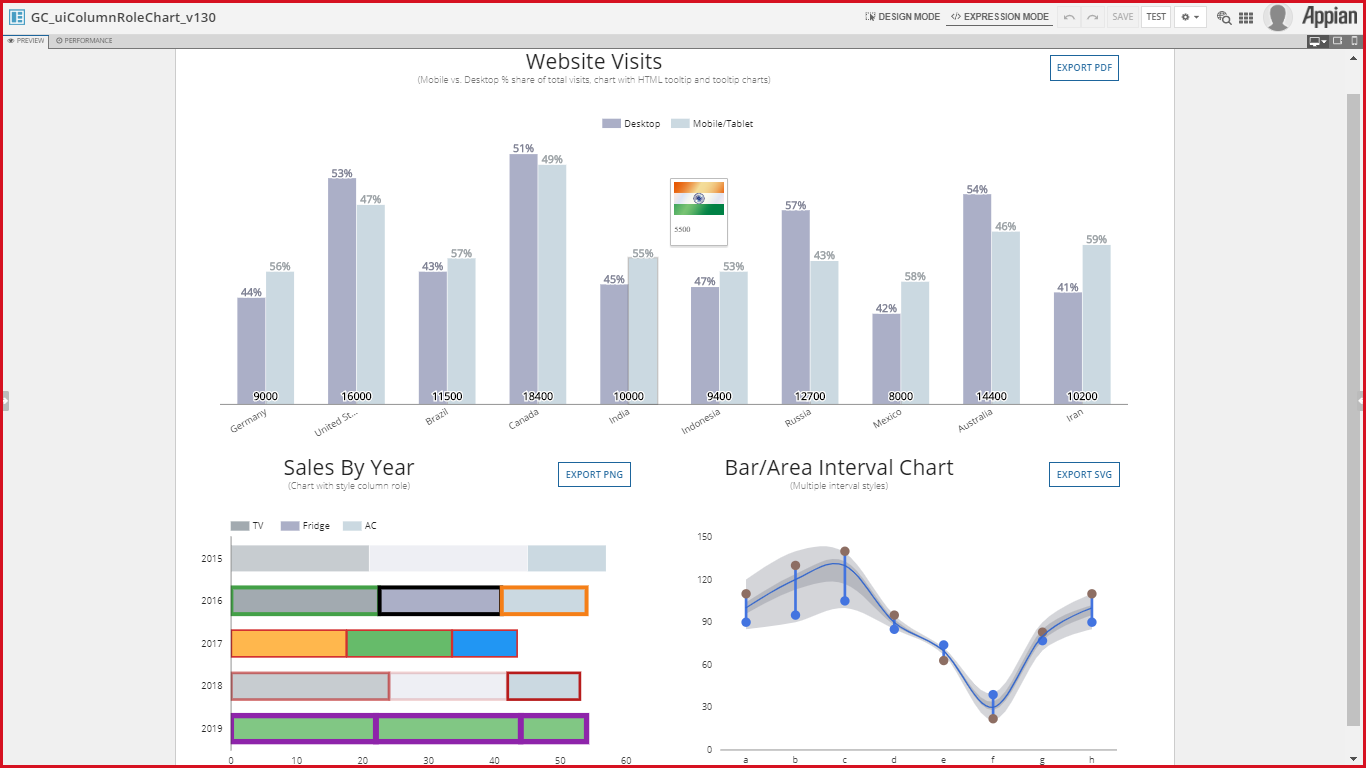Viewport: 1366px width, 768px height.
Task: Toggle Mobile/Tablet series in legend
Action: (x=712, y=124)
